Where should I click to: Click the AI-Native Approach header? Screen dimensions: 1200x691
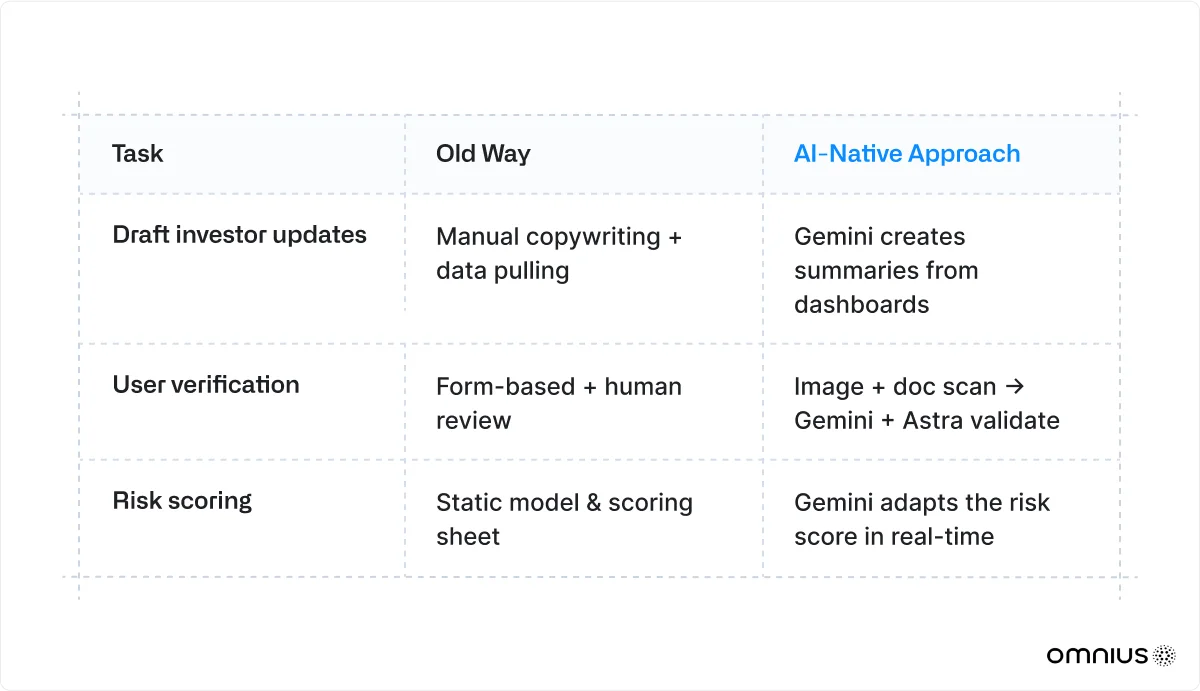point(907,154)
